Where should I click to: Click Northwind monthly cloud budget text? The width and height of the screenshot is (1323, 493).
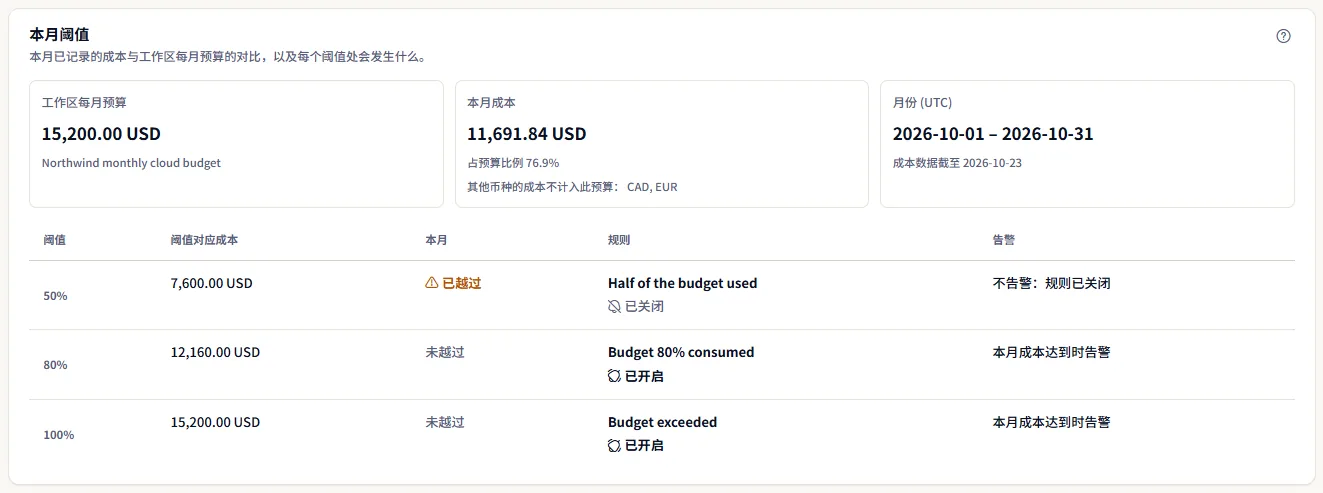131,163
